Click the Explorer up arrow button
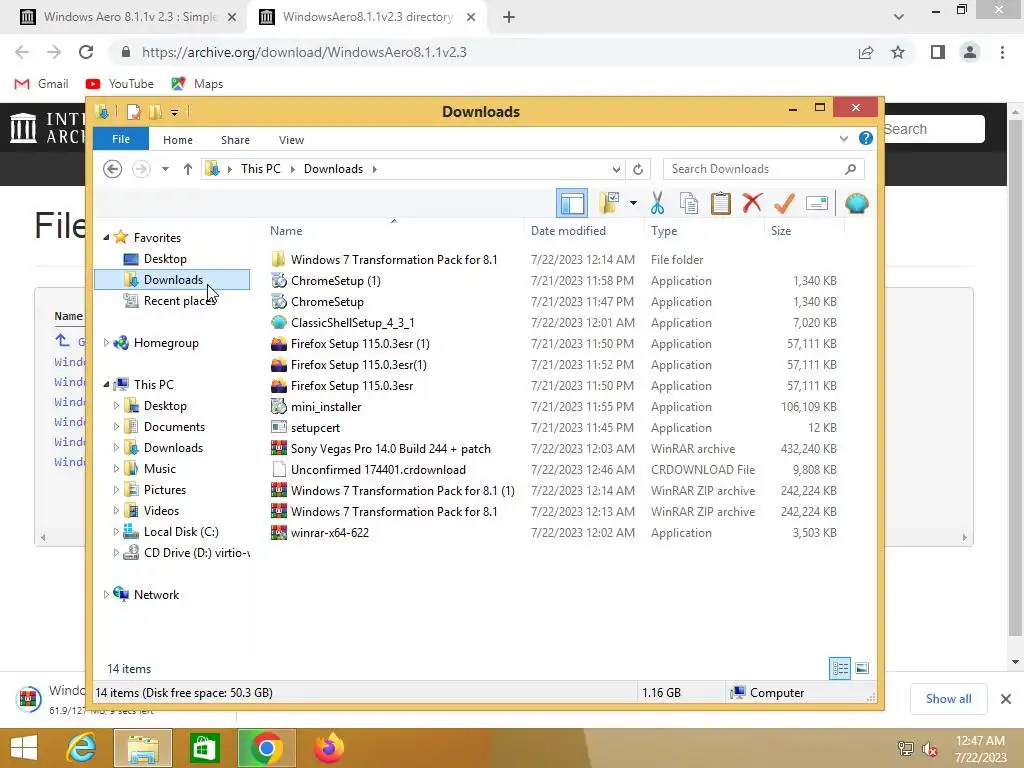The image size is (1024, 768). pos(187,169)
